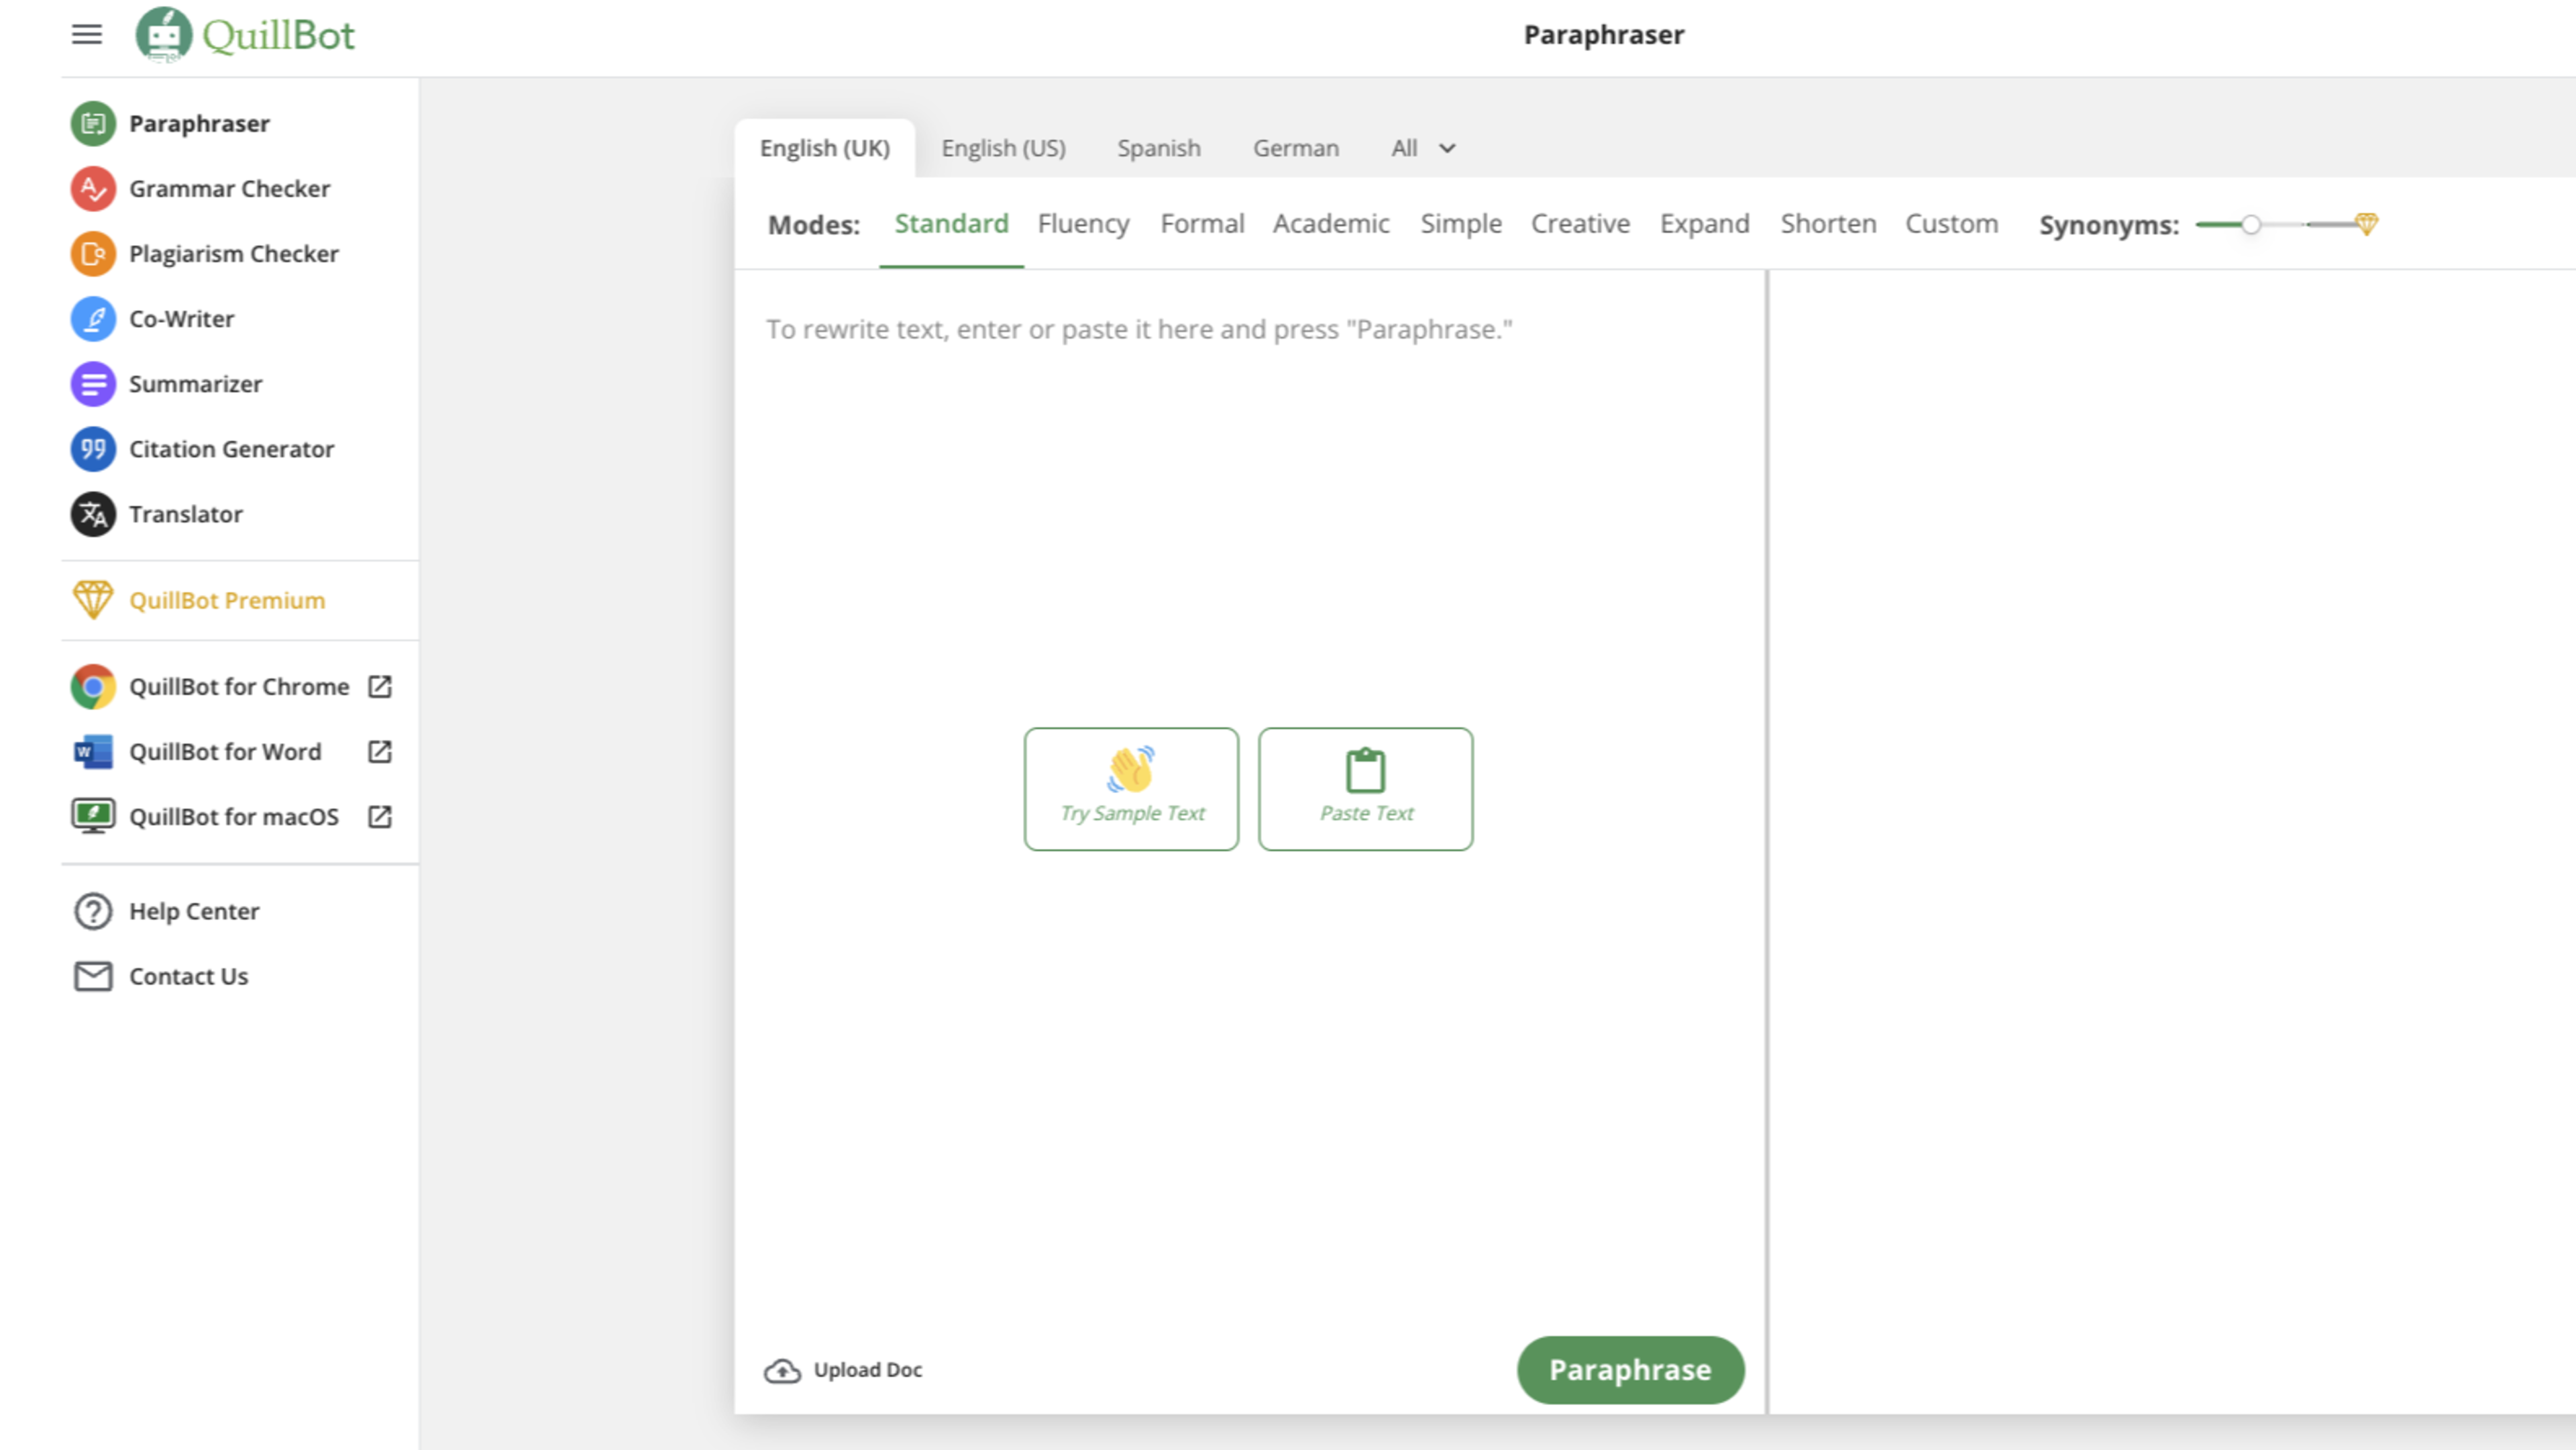This screenshot has width=2576, height=1450.
Task: Click the Try Sample Text button
Action: click(x=1132, y=788)
